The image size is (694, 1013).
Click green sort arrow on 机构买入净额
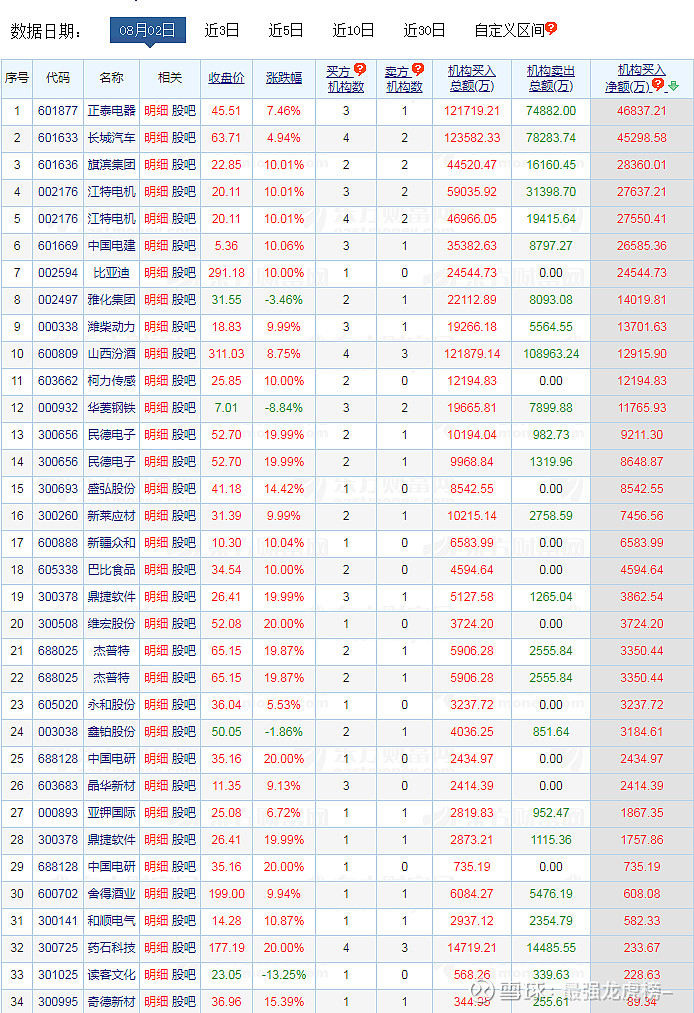click(x=673, y=86)
